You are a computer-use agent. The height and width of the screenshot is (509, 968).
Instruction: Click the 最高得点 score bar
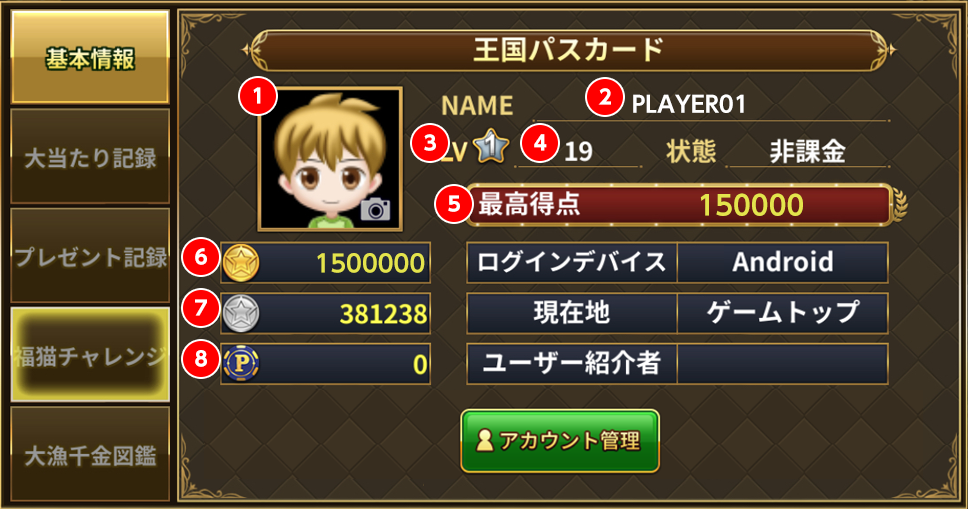click(x=678, y=204)
